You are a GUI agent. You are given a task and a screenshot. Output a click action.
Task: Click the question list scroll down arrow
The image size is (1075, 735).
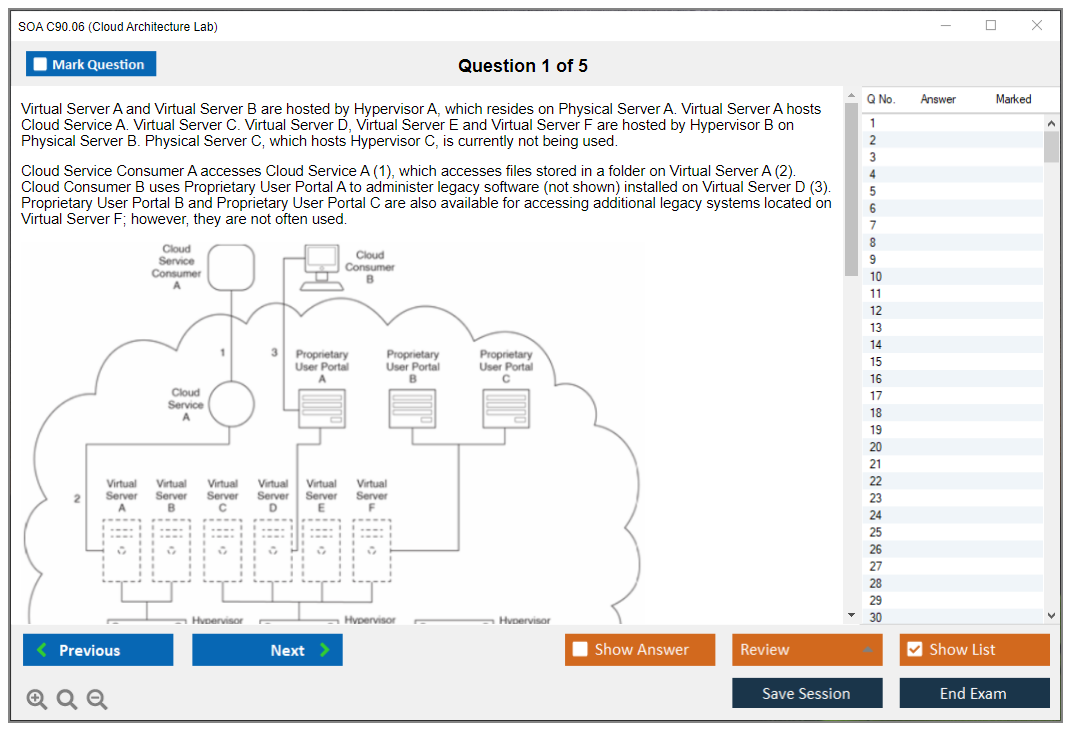1051,616
